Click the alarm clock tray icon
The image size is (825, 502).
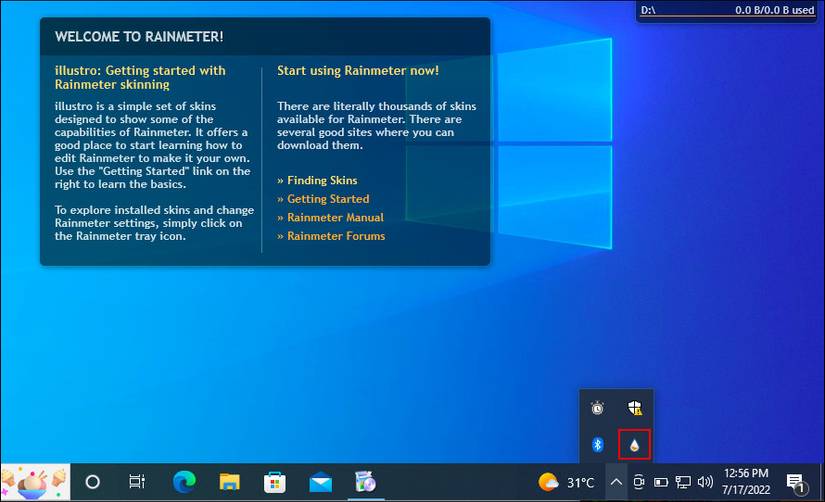pos(597,407)
